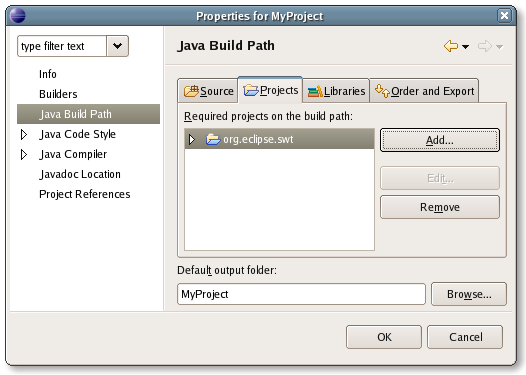This screenshot has width=526, height=375.
Task: Select Java Build Path category
Action: point(89,114)
